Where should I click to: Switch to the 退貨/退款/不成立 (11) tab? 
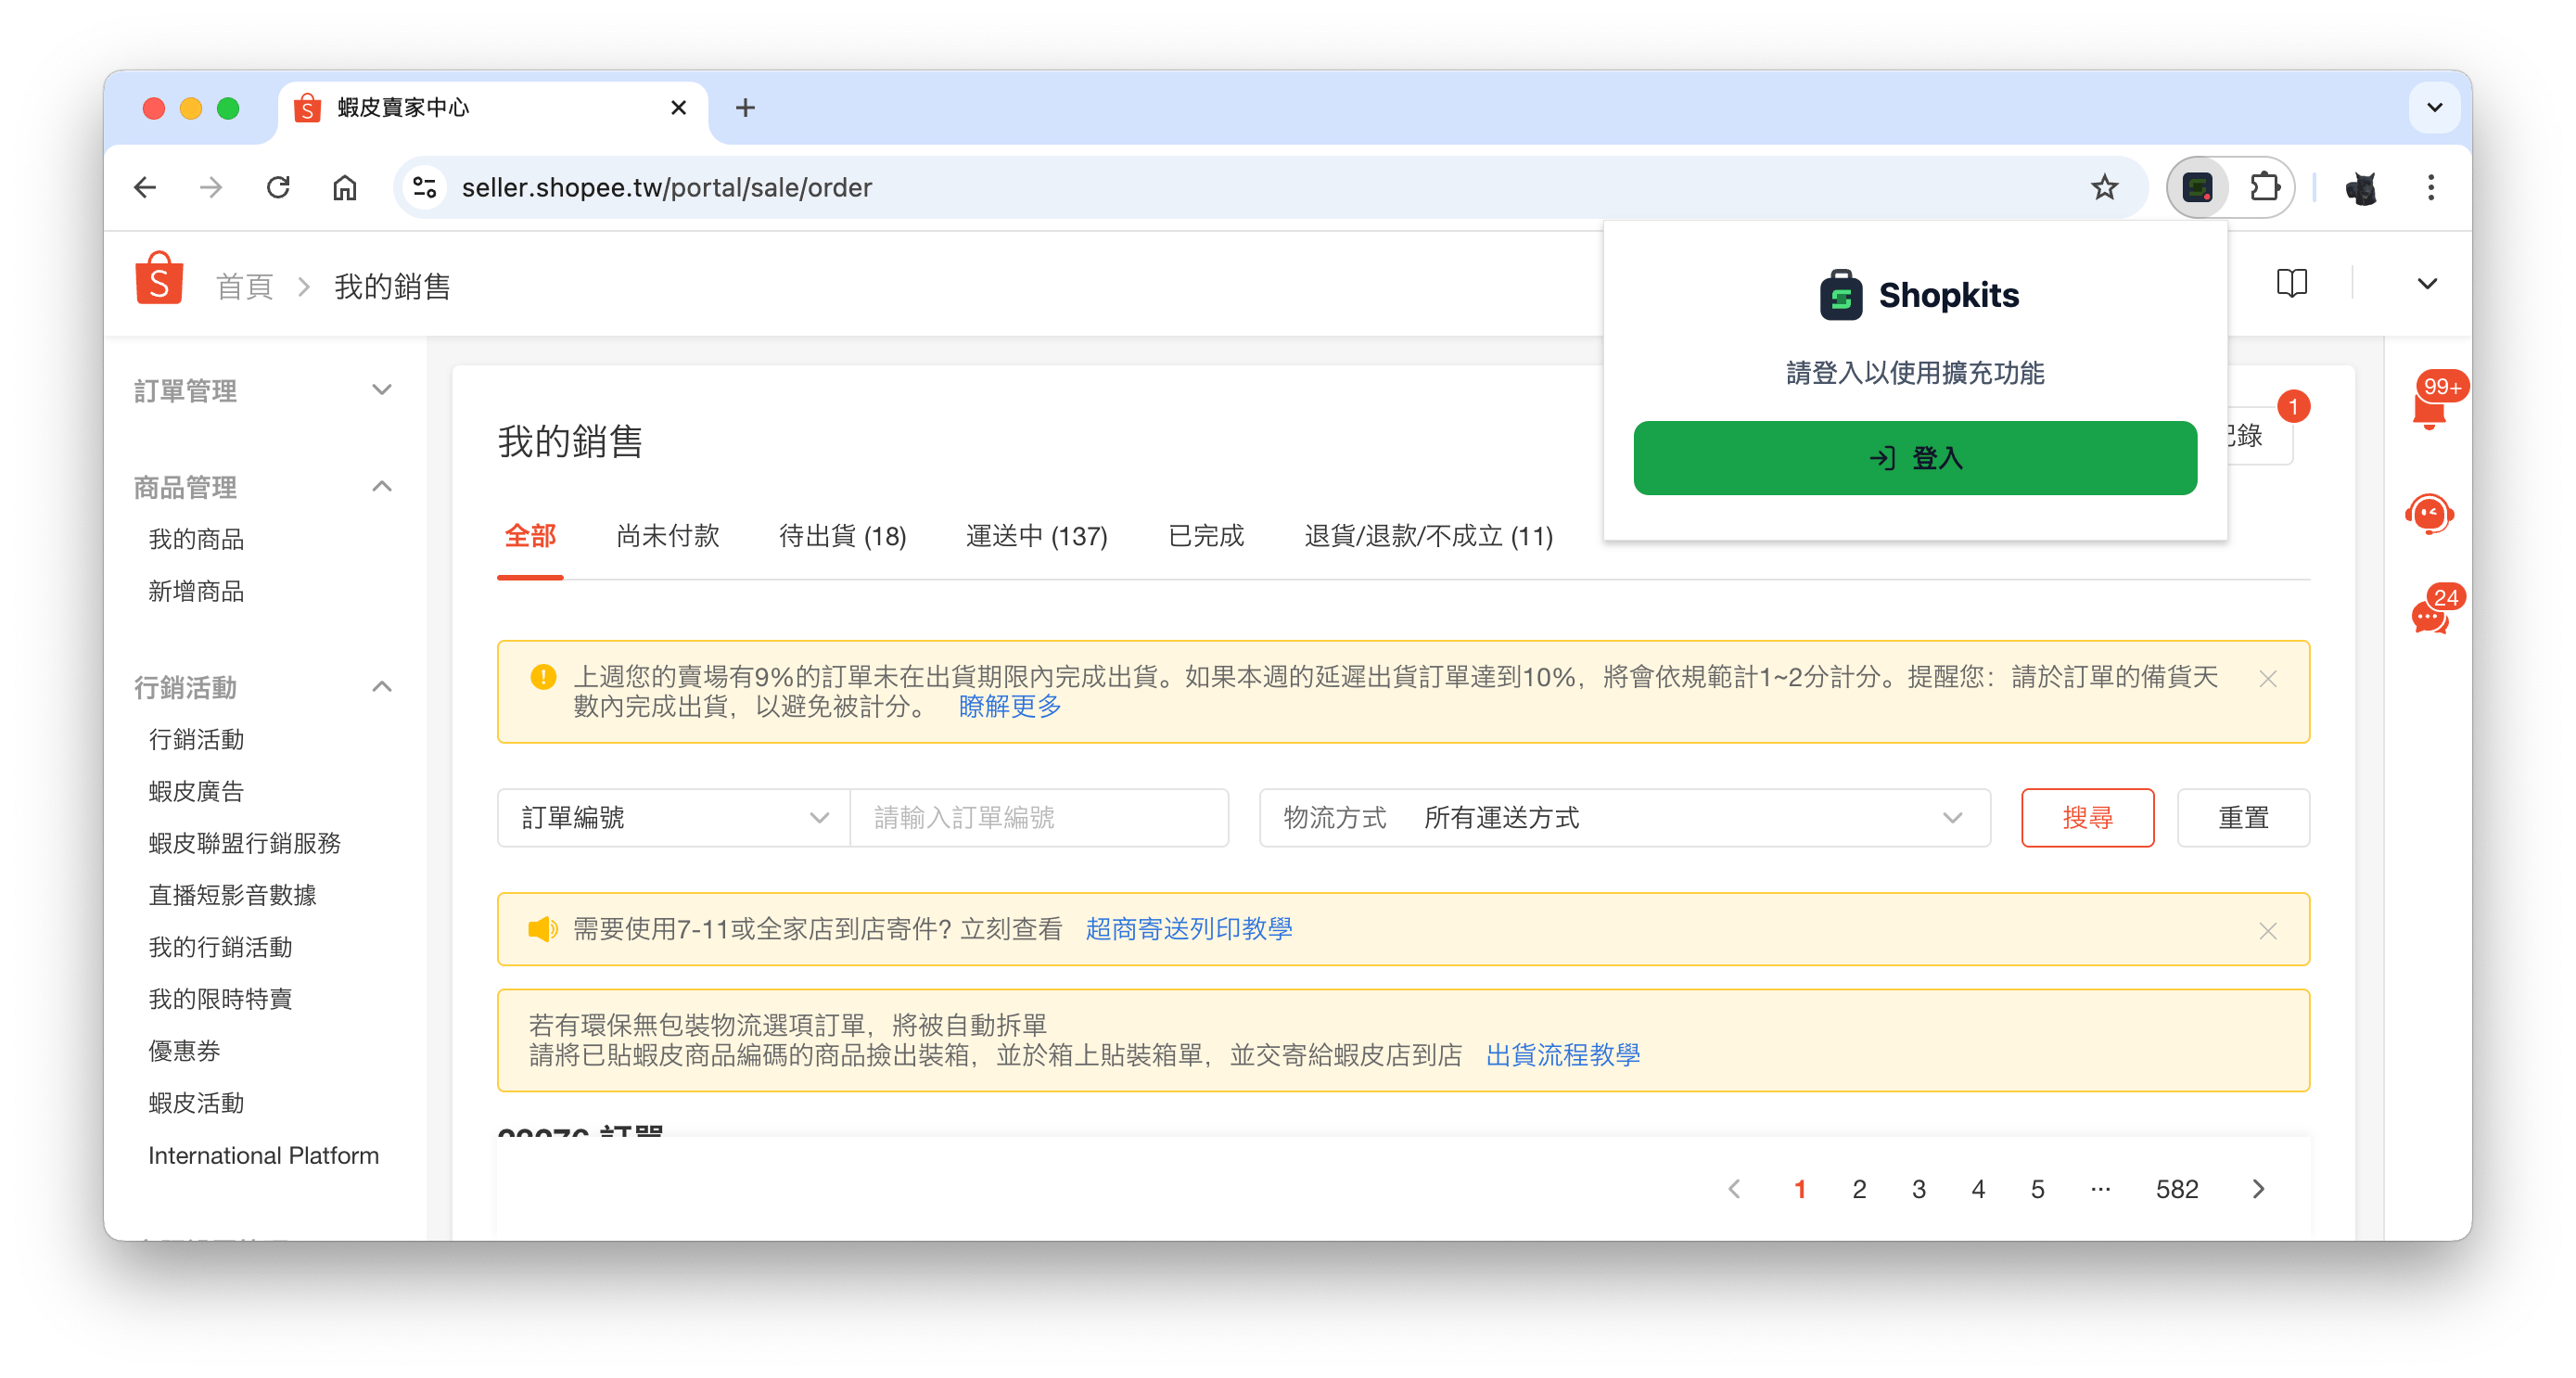tap(1427, 536)
